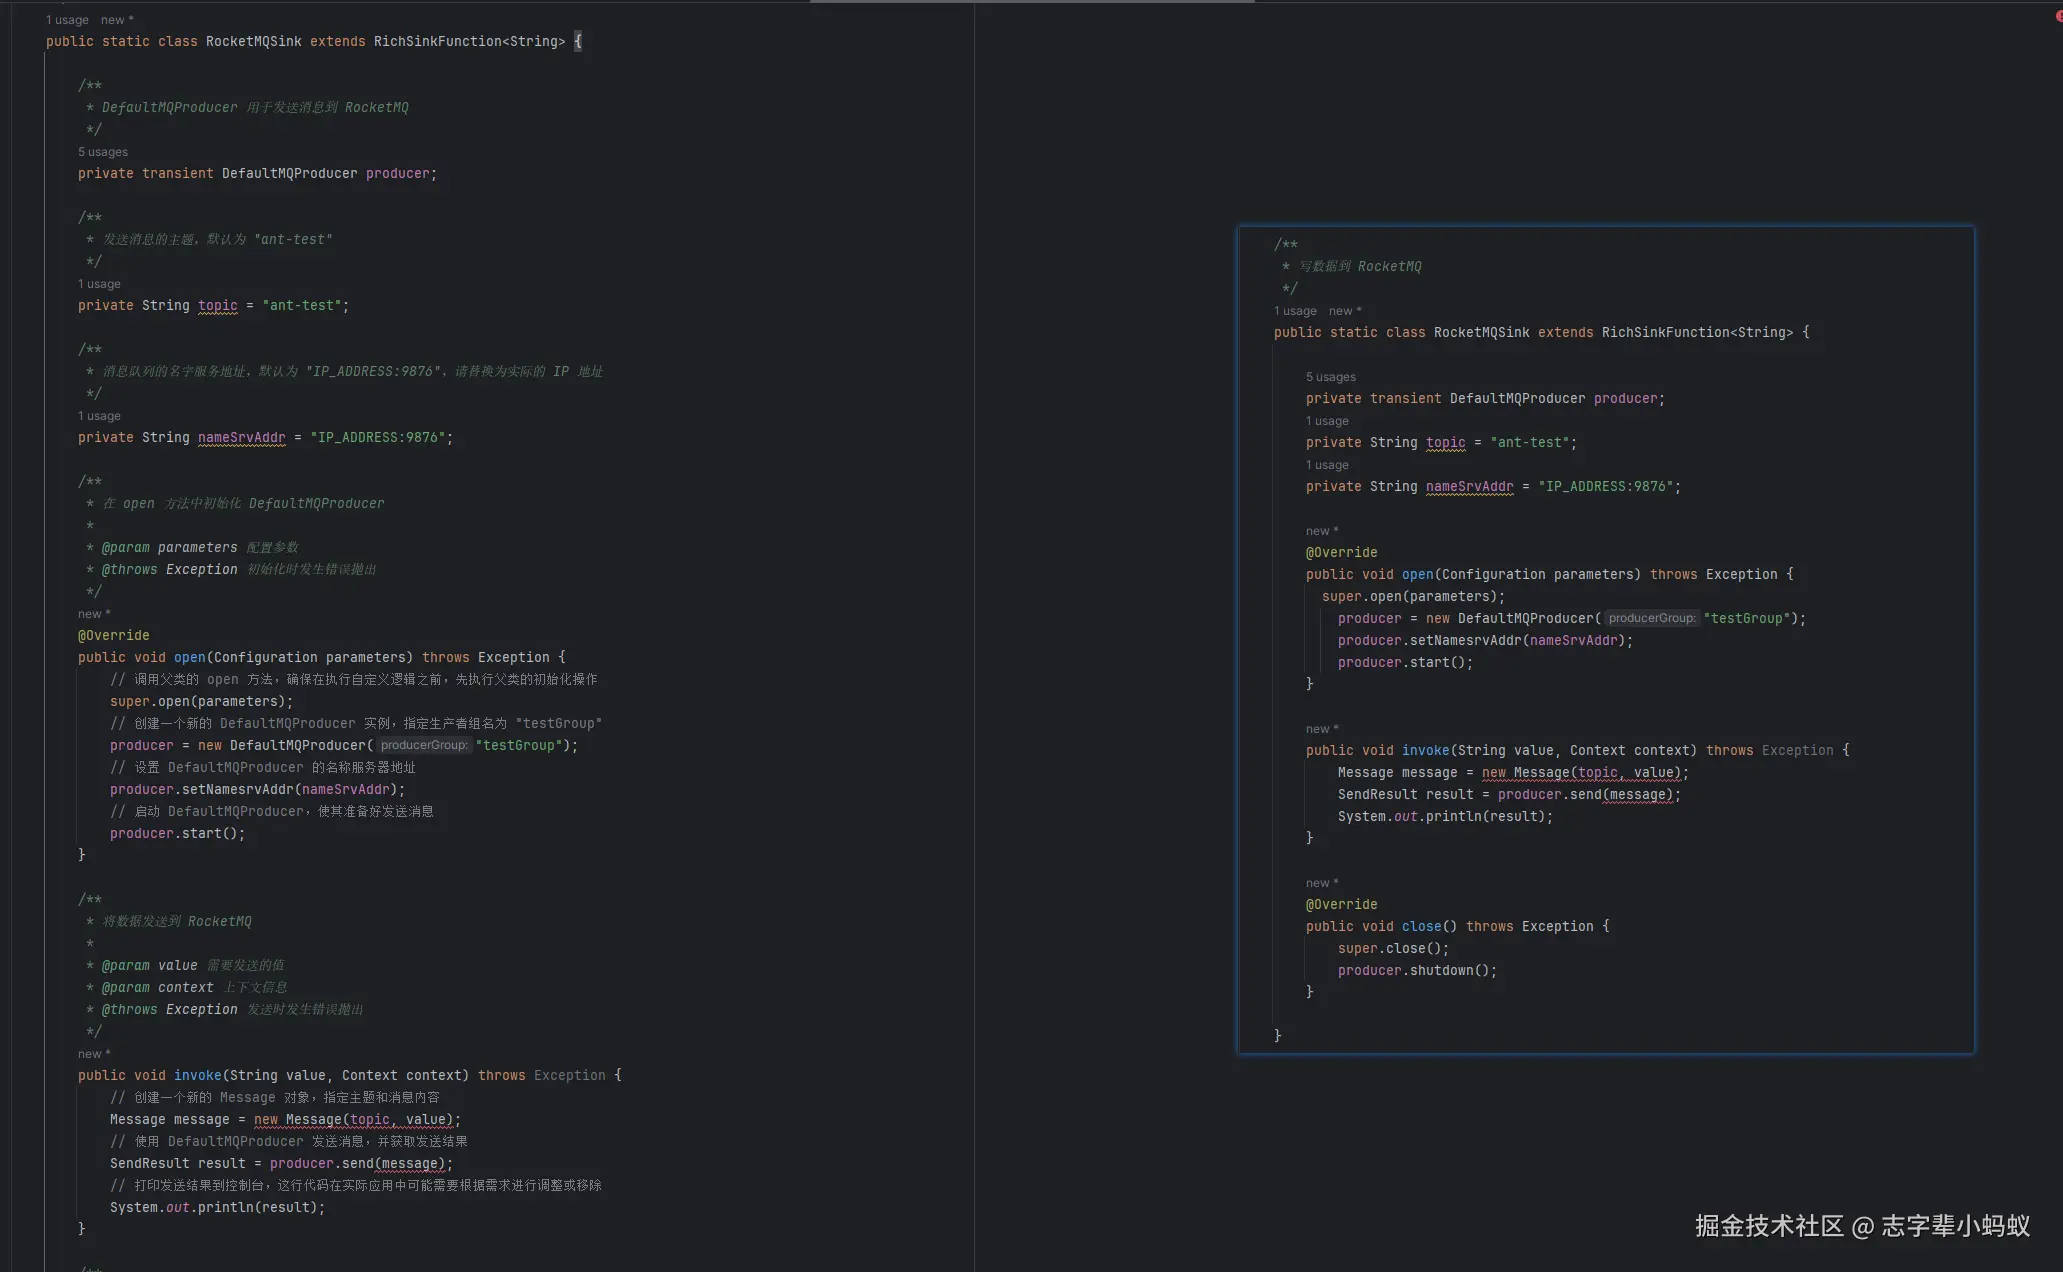Screen dimensions: 2063x1272
Task: Click RichSinkFunction class name in left pane declaration
Action: click(437, 41)
